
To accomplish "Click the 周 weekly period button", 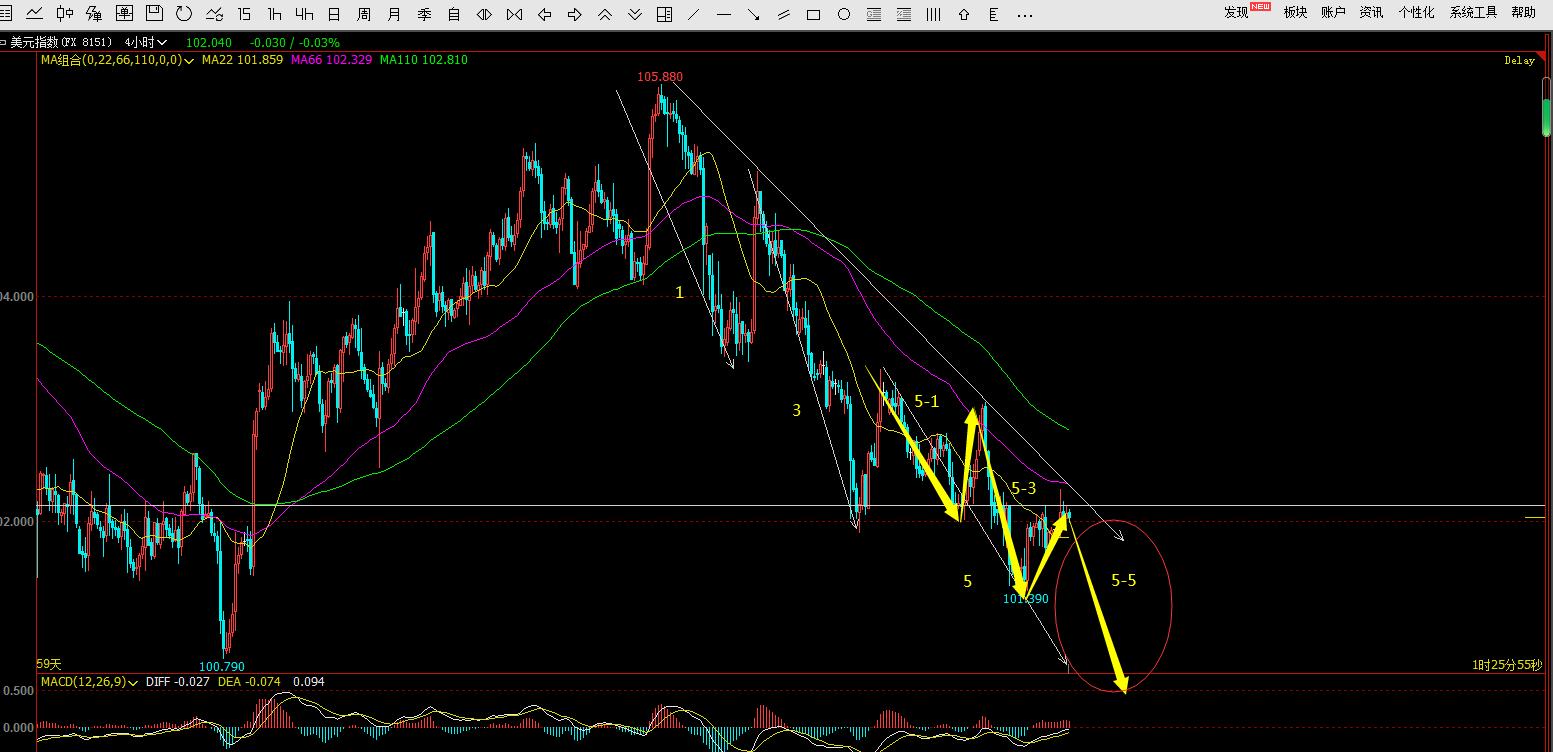I will (x=364, y=14).
